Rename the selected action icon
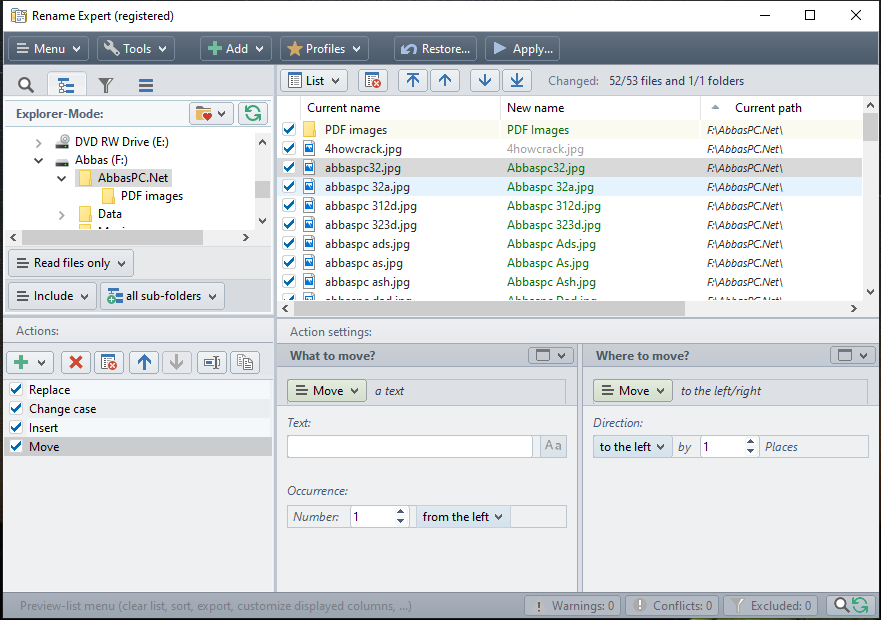Viewport: 881px width, 620px height. point(212,363)
